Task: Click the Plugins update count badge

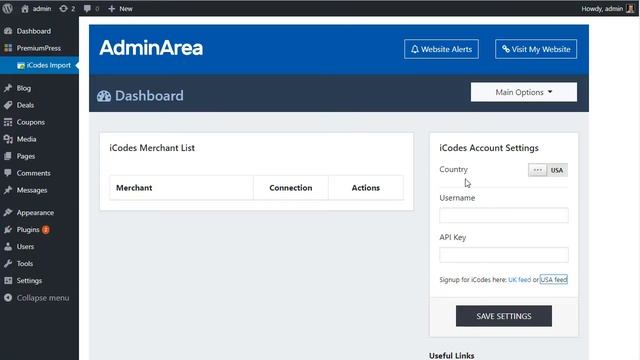Action: [46, 230]
